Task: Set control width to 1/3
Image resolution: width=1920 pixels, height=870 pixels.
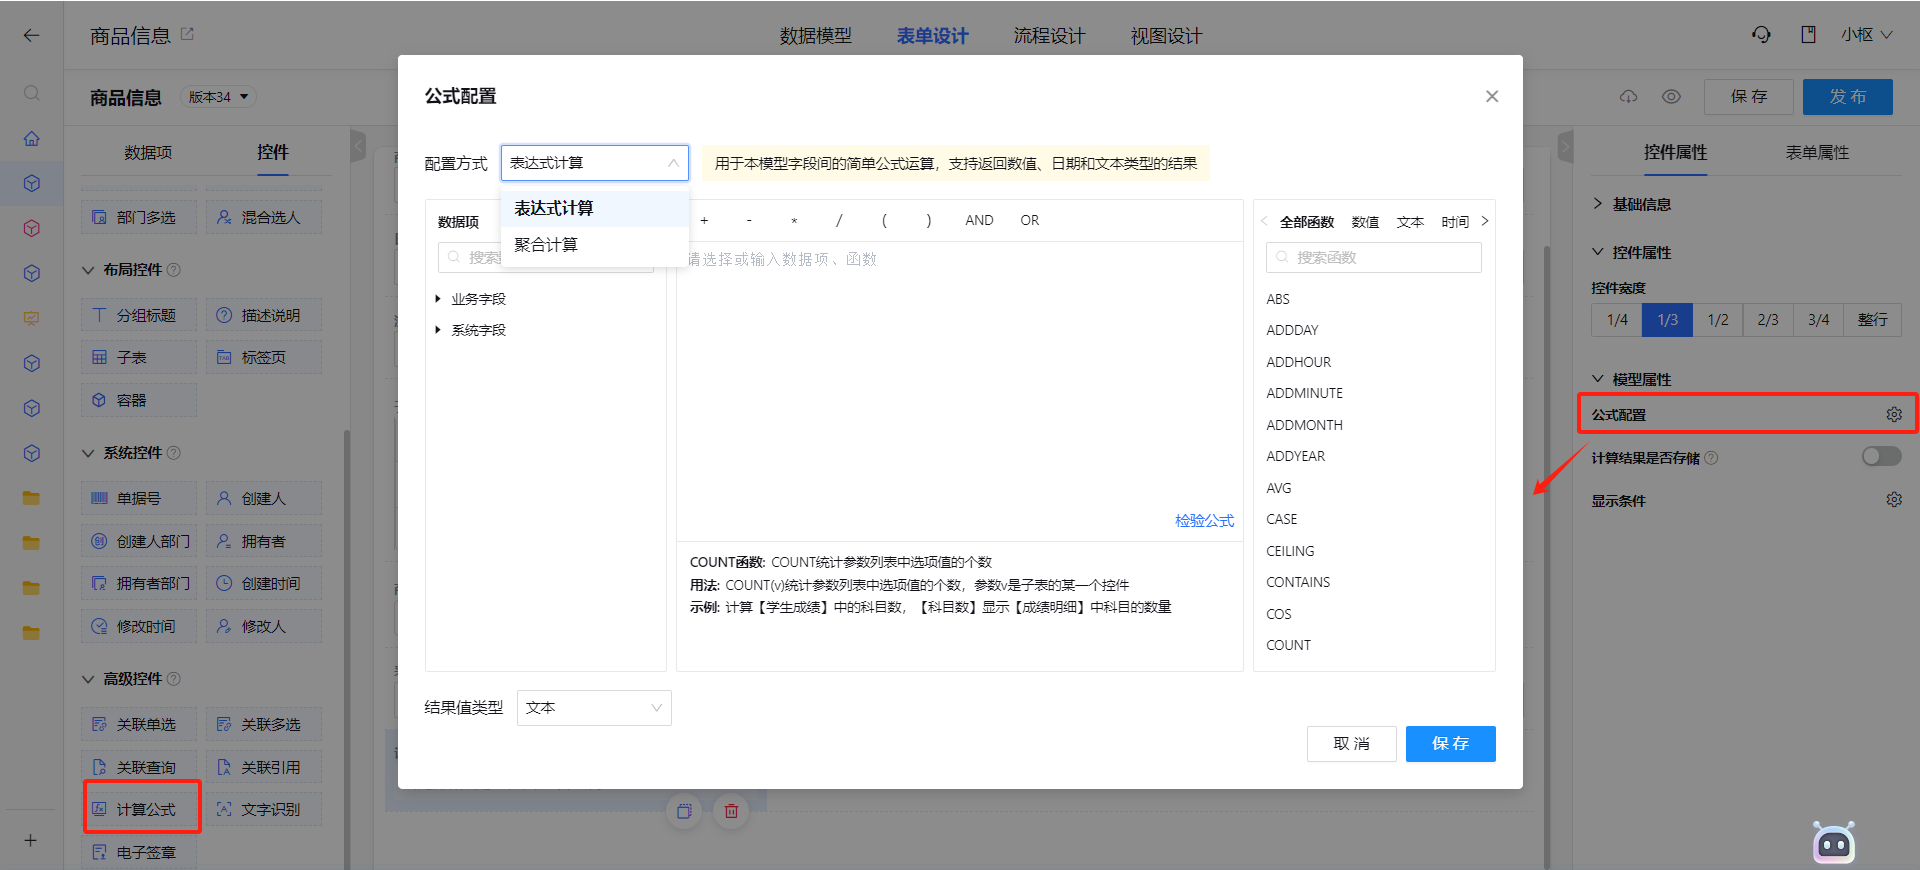Action: tap(1667, 320)
